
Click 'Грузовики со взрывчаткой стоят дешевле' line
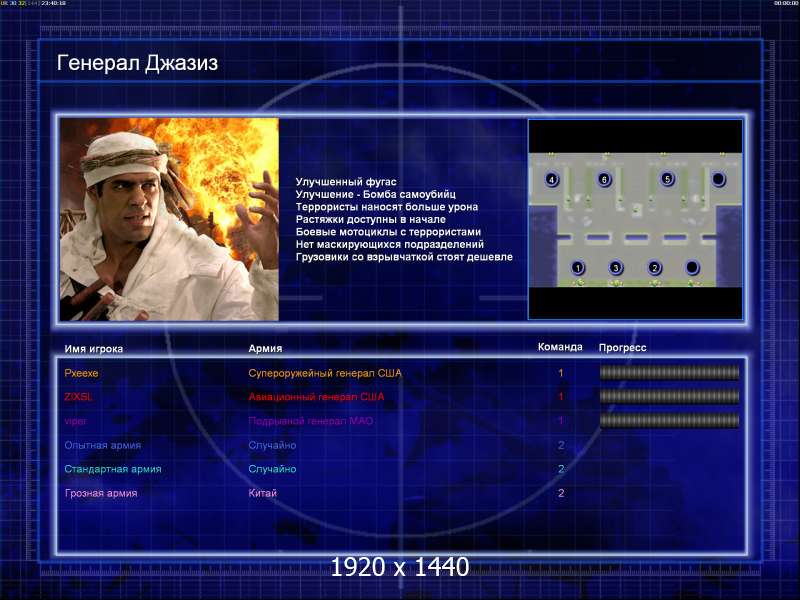[404, 257]
